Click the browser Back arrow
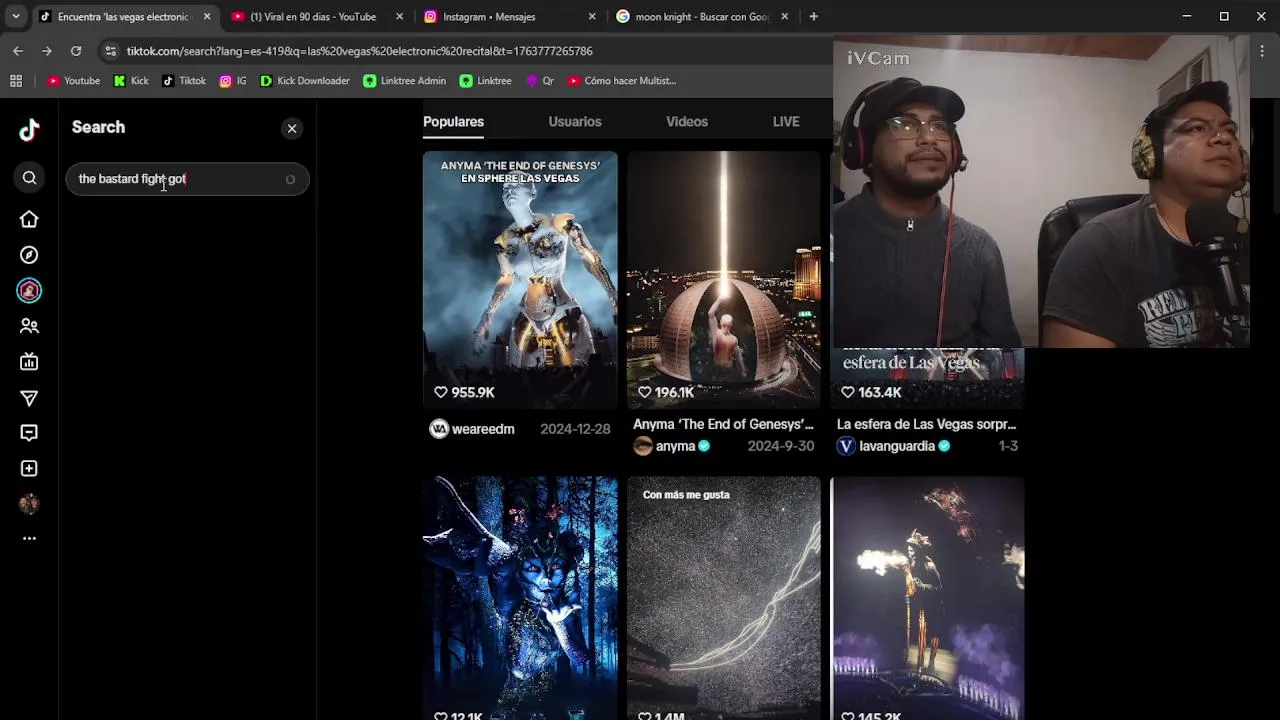1280x720 pixels. pos(18,51)
